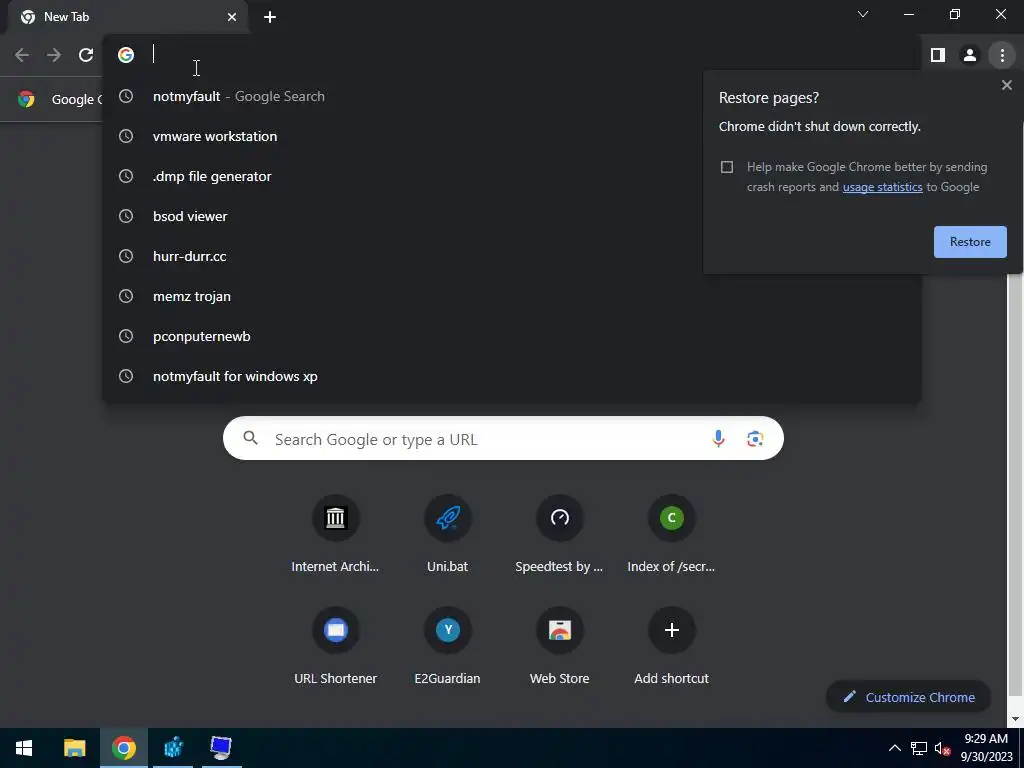Close the New Tab tab
1024x768 pixels.
(x=232, y=17)
